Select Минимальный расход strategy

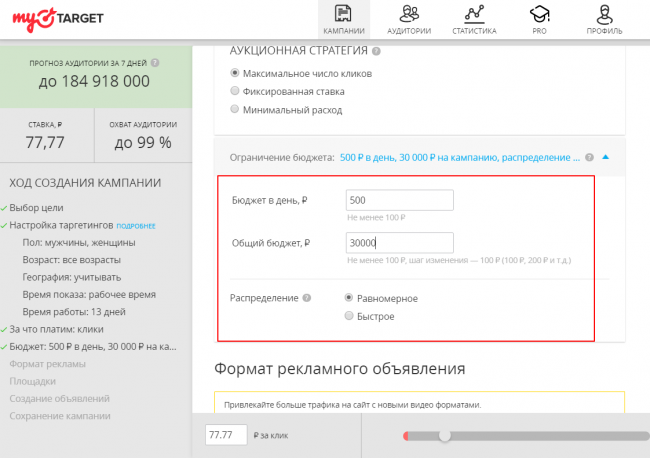(x=235, y=109)
